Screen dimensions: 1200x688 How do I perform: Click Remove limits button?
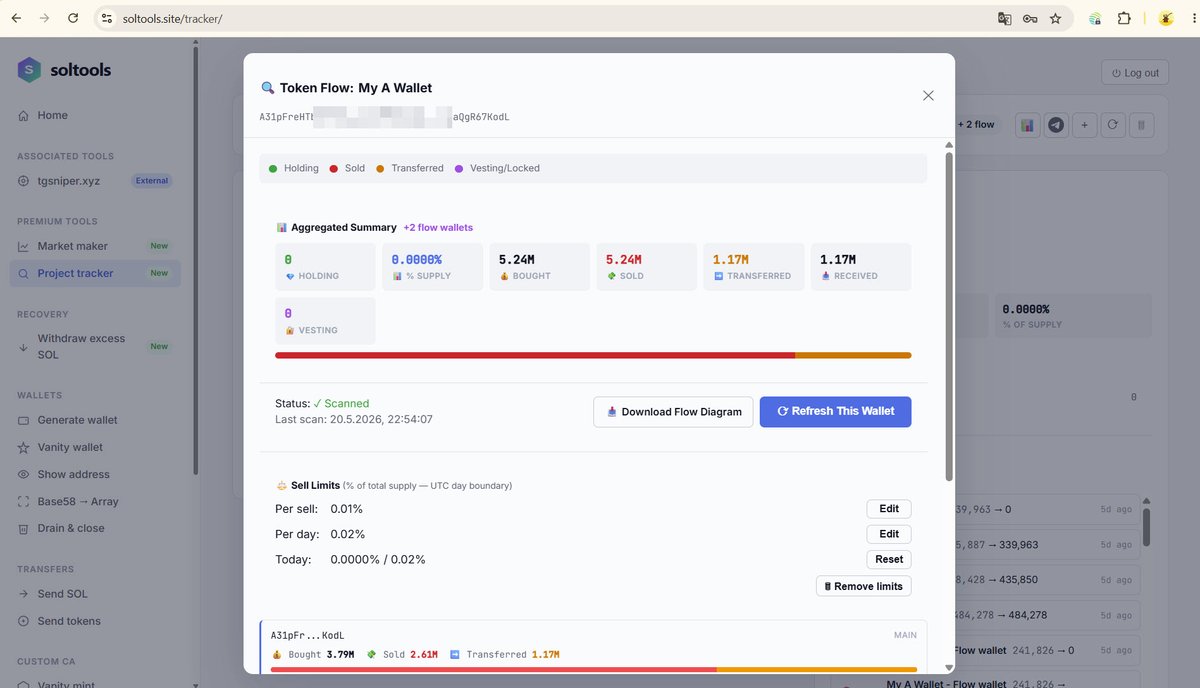(x=863, y=586)
